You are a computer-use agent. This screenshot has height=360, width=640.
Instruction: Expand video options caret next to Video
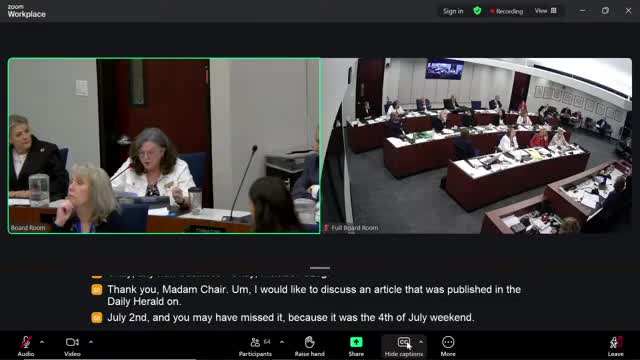91,342
